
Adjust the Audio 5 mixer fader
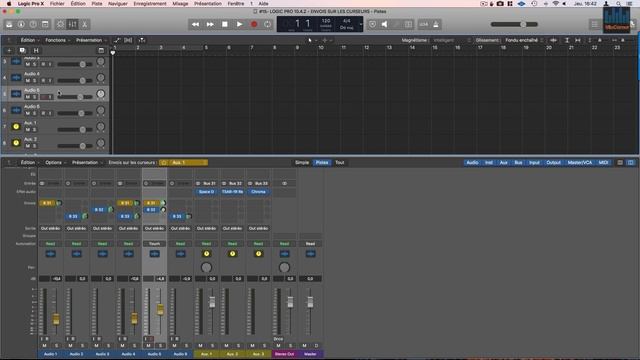(x=160, y=310)
